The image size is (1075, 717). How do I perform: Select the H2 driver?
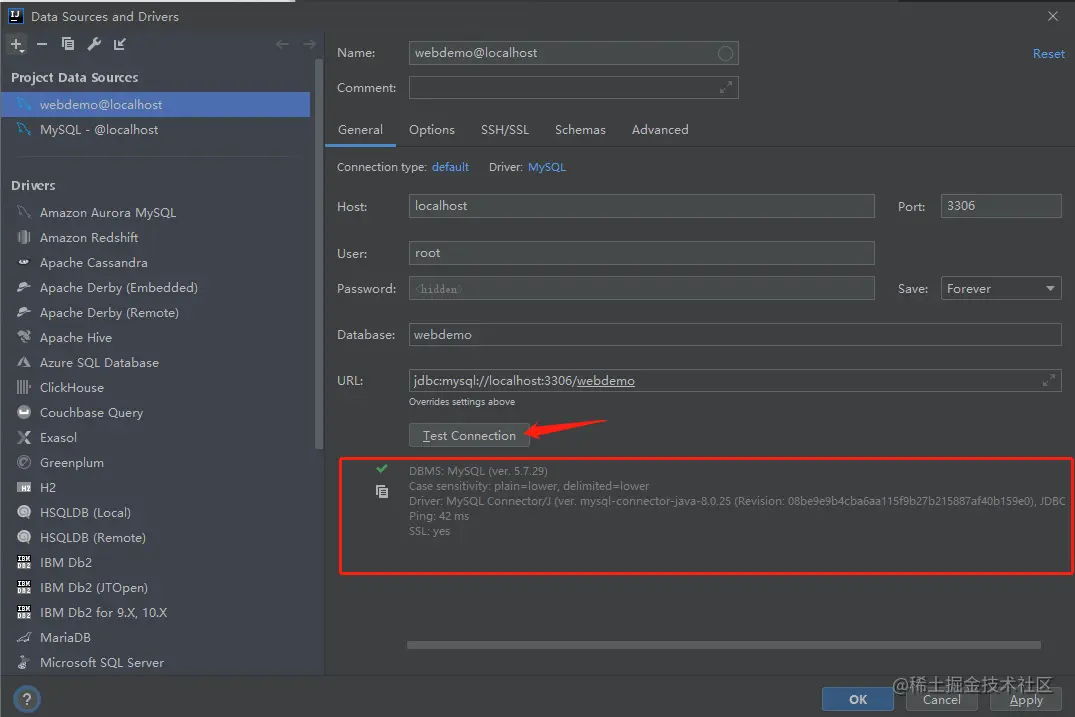(47, 488)
